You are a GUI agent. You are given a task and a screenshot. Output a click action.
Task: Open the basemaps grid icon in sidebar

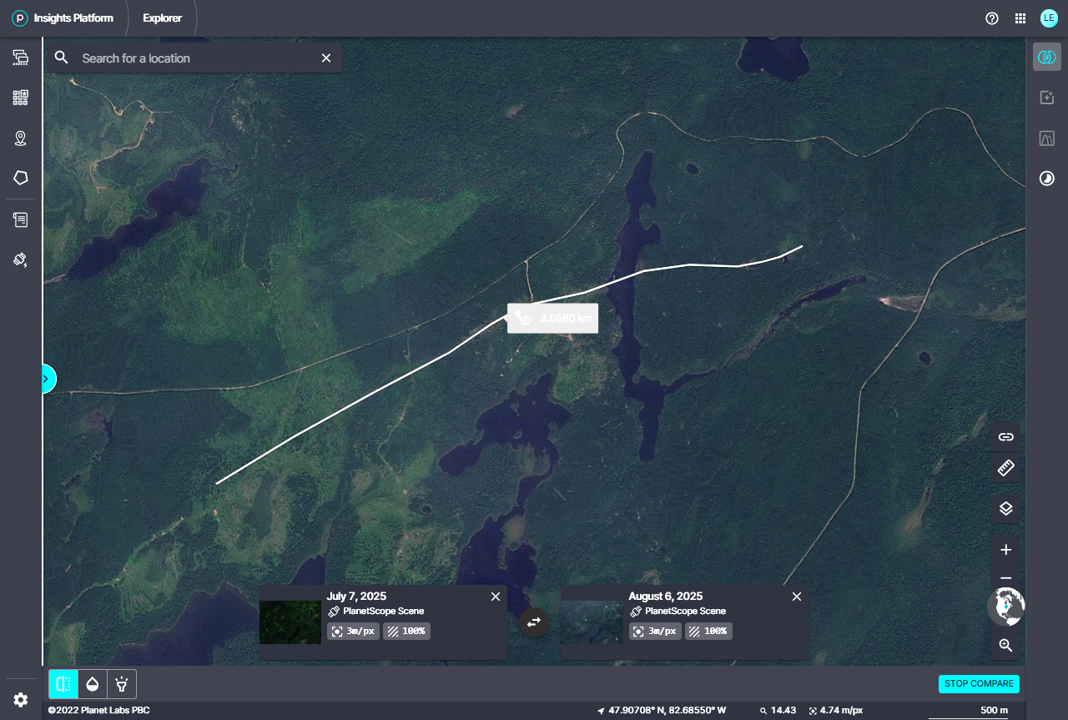(x=20, y=97)
